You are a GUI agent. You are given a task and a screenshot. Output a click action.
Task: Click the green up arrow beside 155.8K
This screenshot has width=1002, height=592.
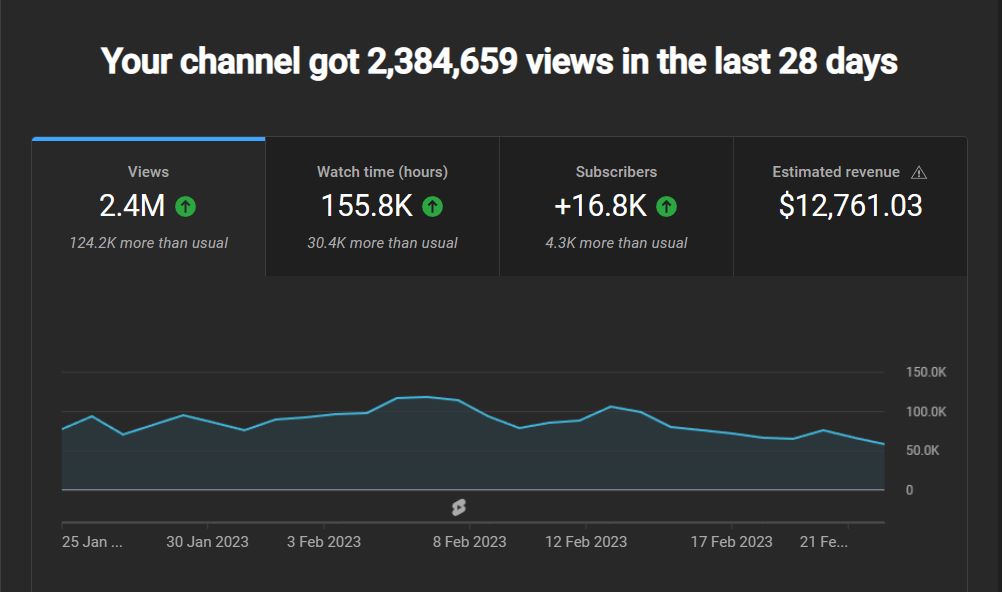click(432, 207)
